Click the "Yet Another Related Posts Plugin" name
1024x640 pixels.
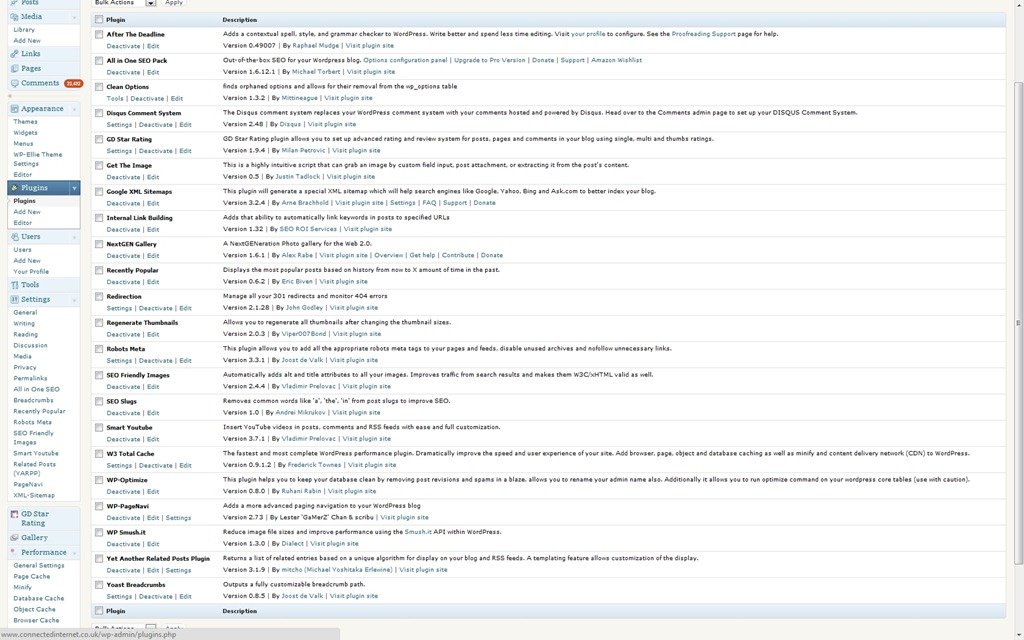[x=158, y=559]
